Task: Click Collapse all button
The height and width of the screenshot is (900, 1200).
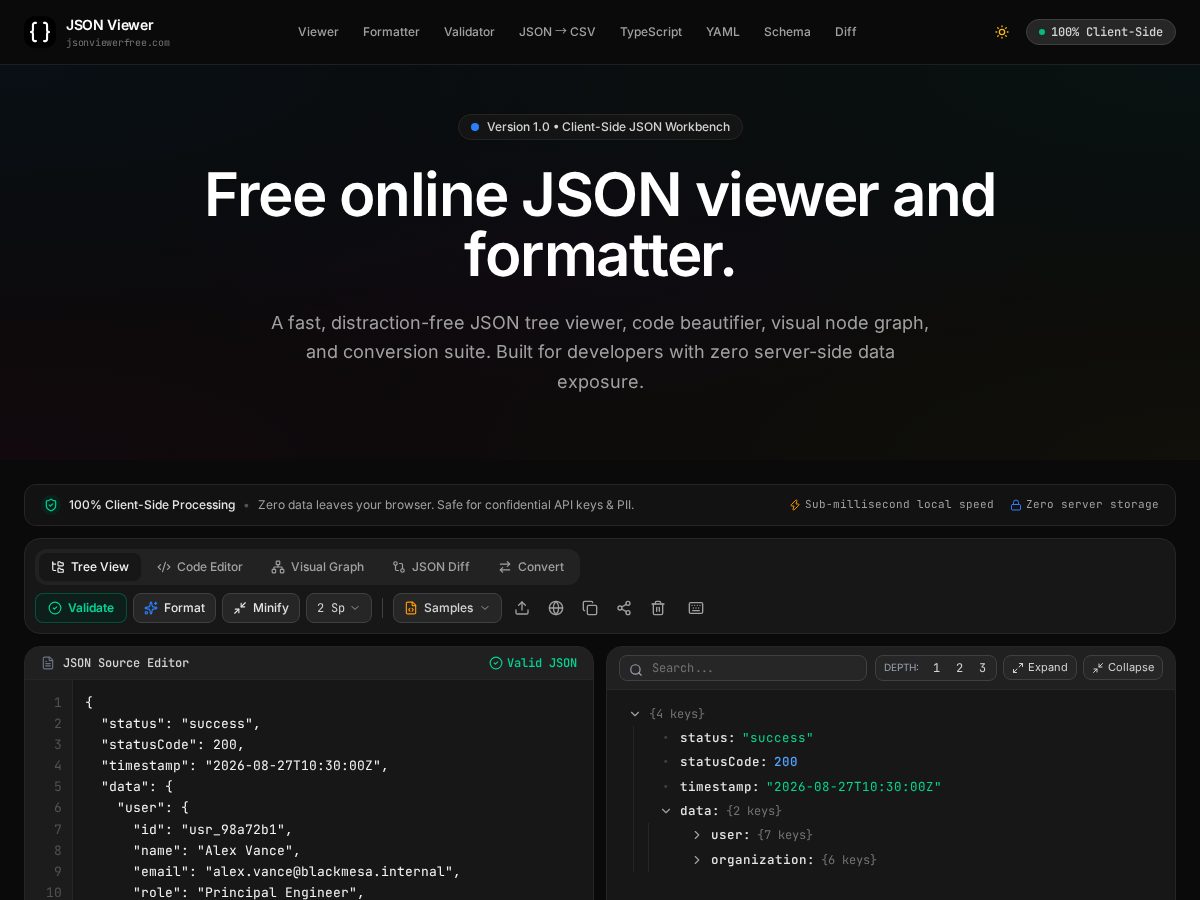Action: coord(1123,668)
